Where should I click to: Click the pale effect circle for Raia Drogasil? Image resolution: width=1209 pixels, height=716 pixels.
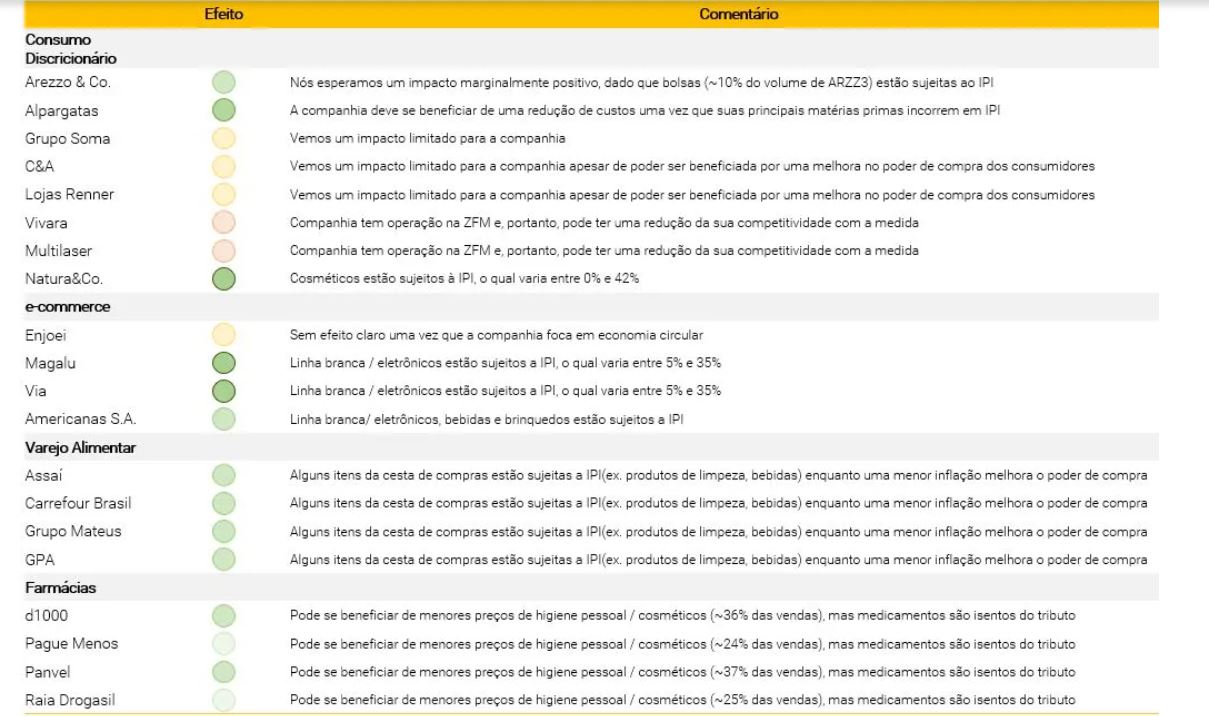pyautogui.click(x=224, y=700)
